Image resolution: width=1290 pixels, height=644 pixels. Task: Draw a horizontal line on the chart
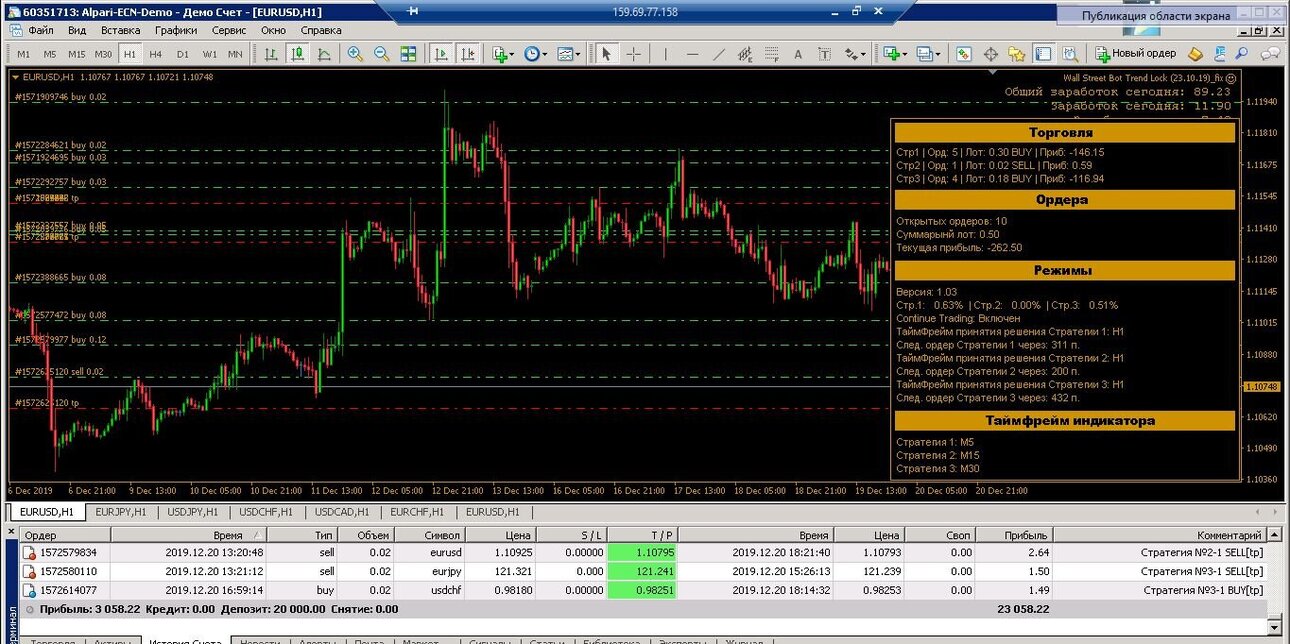pyautogui.click(x=692, y=54)
